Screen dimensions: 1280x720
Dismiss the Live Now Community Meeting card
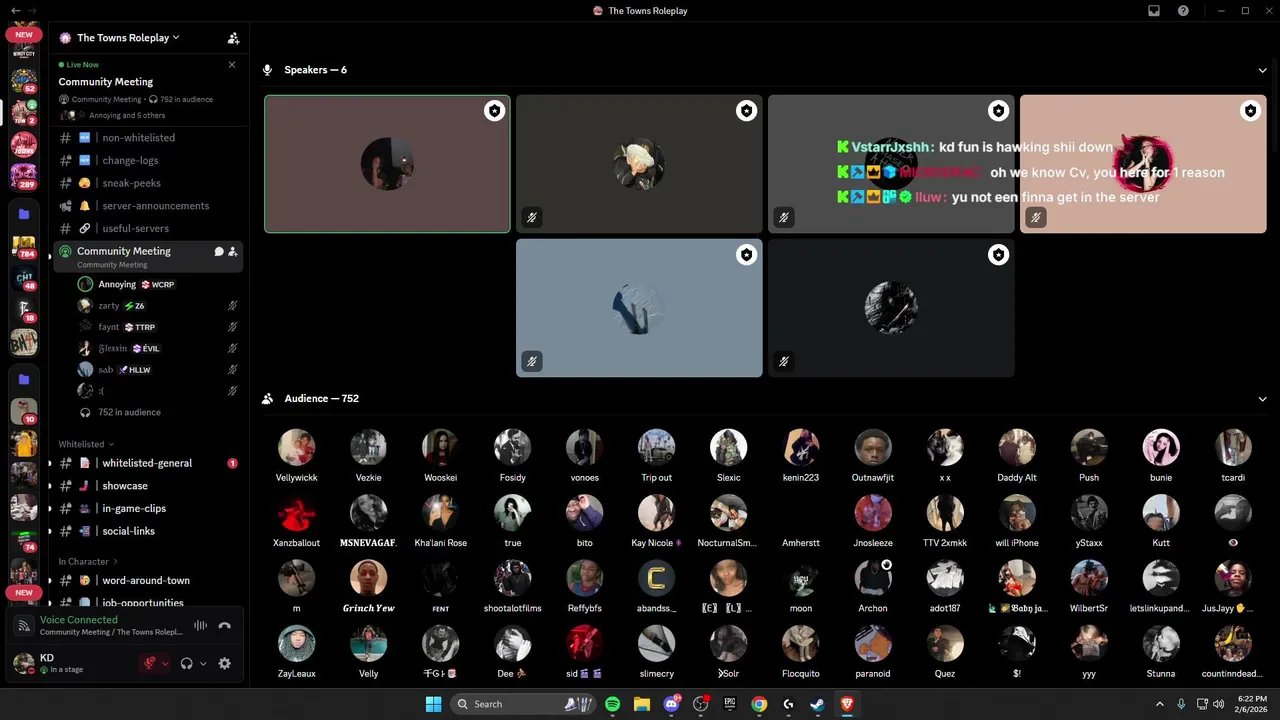coord(232,65)
